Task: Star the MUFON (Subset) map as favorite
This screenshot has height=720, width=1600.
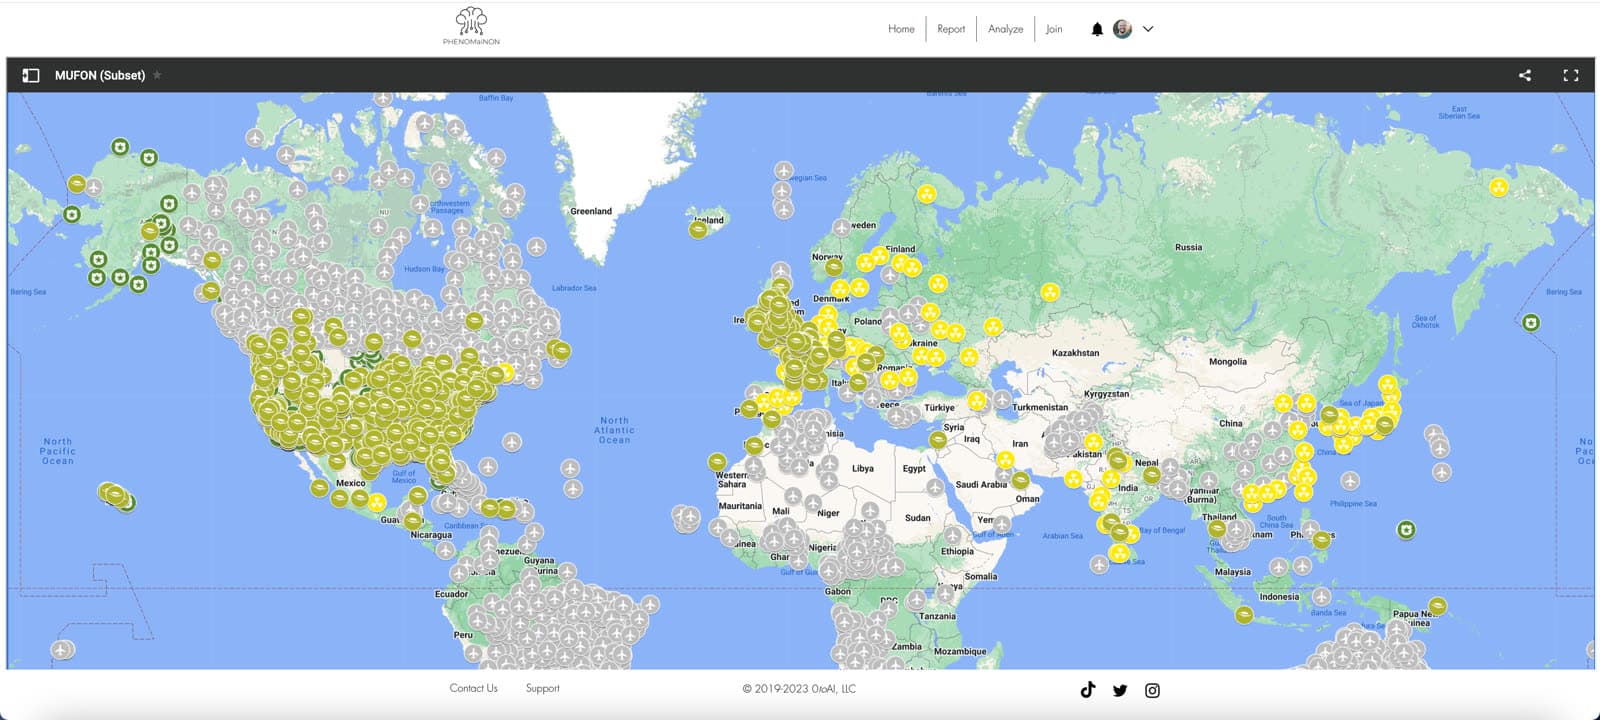Action: click(157, 75)
